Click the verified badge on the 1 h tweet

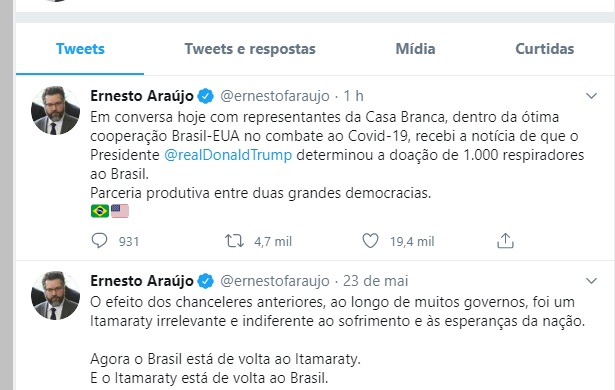click(206, 96)
